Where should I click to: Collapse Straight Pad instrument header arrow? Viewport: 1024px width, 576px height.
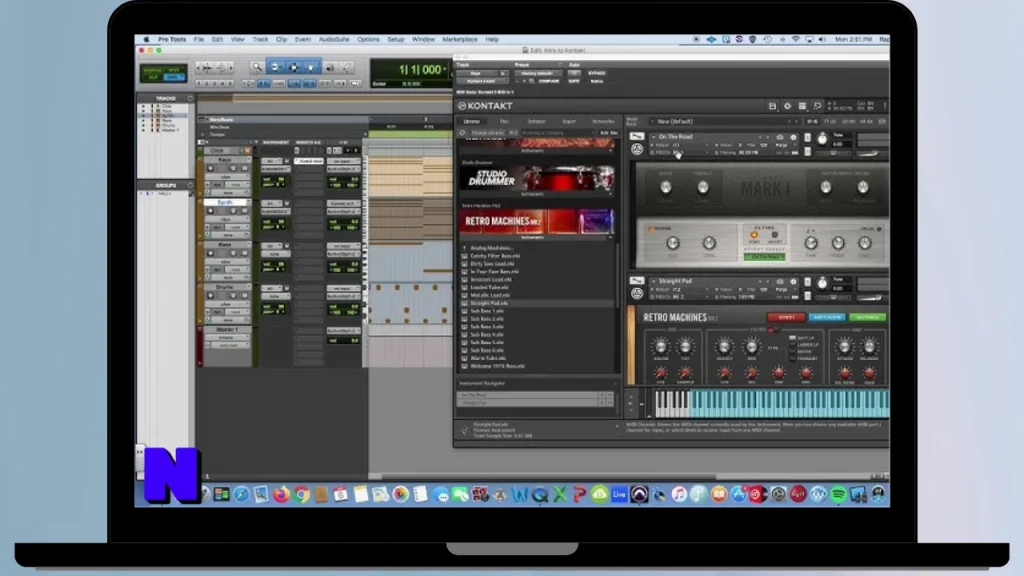654,281
